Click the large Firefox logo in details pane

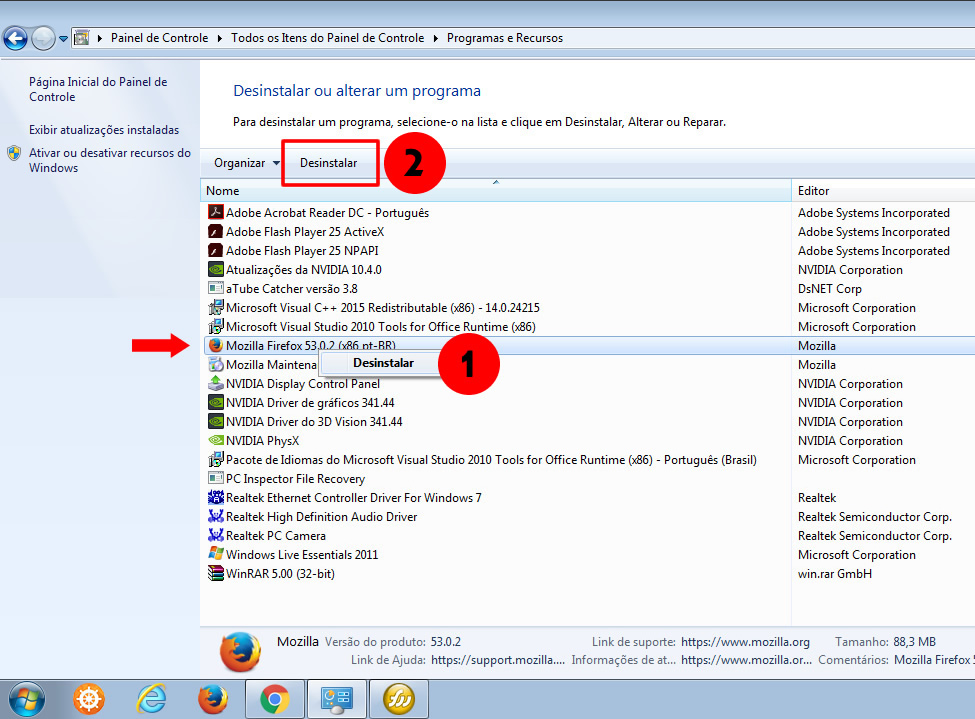240,652
